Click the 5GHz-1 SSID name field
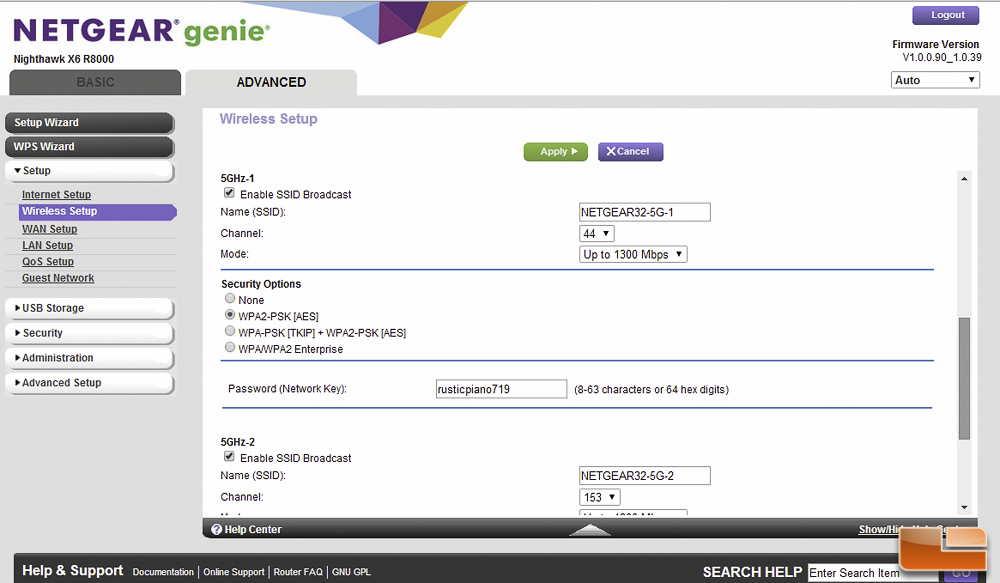Image resolution: width=1000 pixels, height=583 pixels. click(x=644, y=212)
